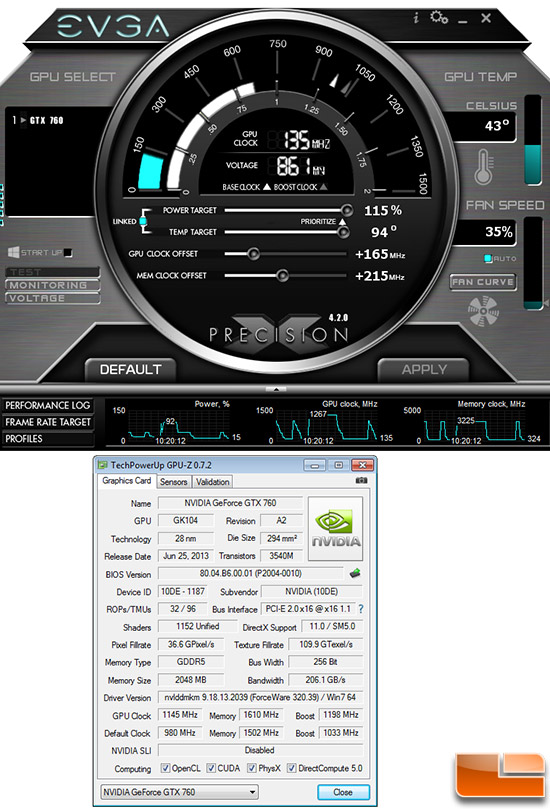The width and height of the screenshot is (550, 809).
Task: Open the Performance Log tab
Action: click(47, 406)
